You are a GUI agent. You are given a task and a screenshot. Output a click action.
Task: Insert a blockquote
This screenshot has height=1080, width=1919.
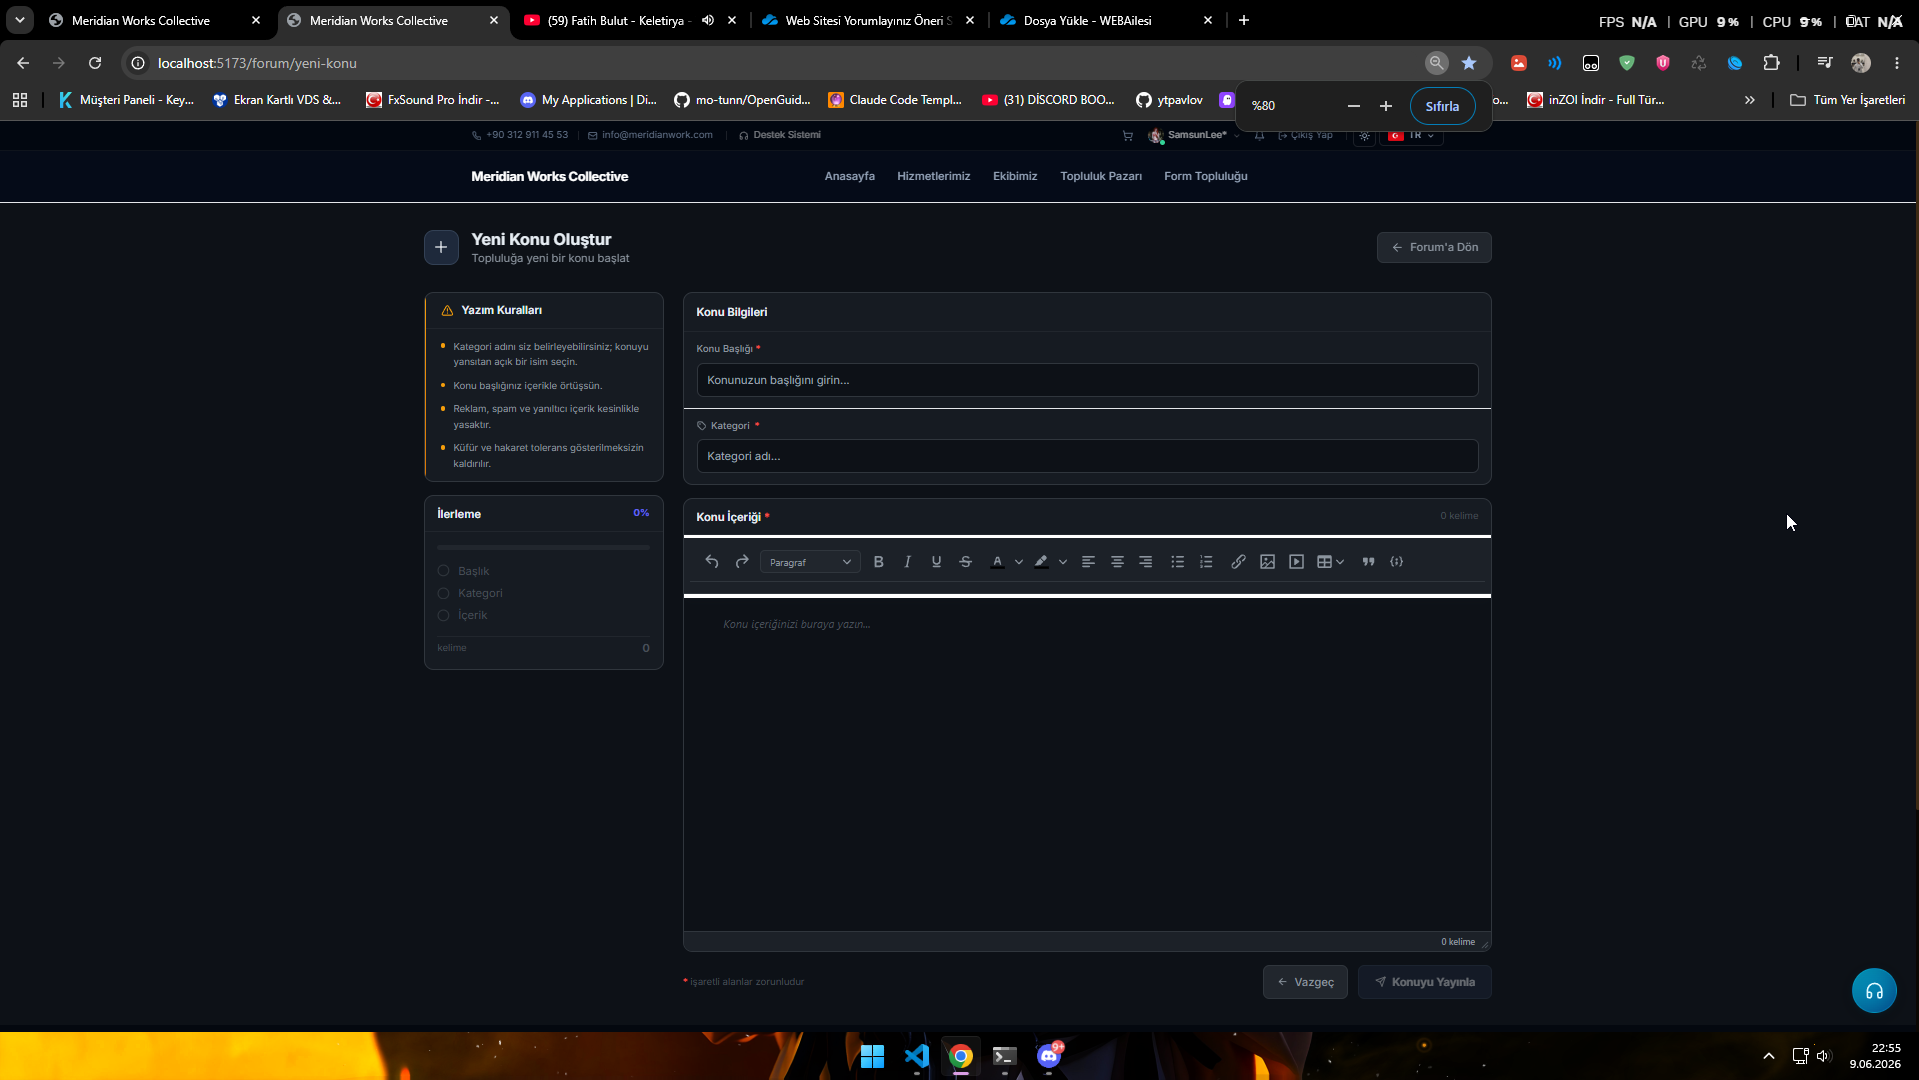click(1368, 562)
